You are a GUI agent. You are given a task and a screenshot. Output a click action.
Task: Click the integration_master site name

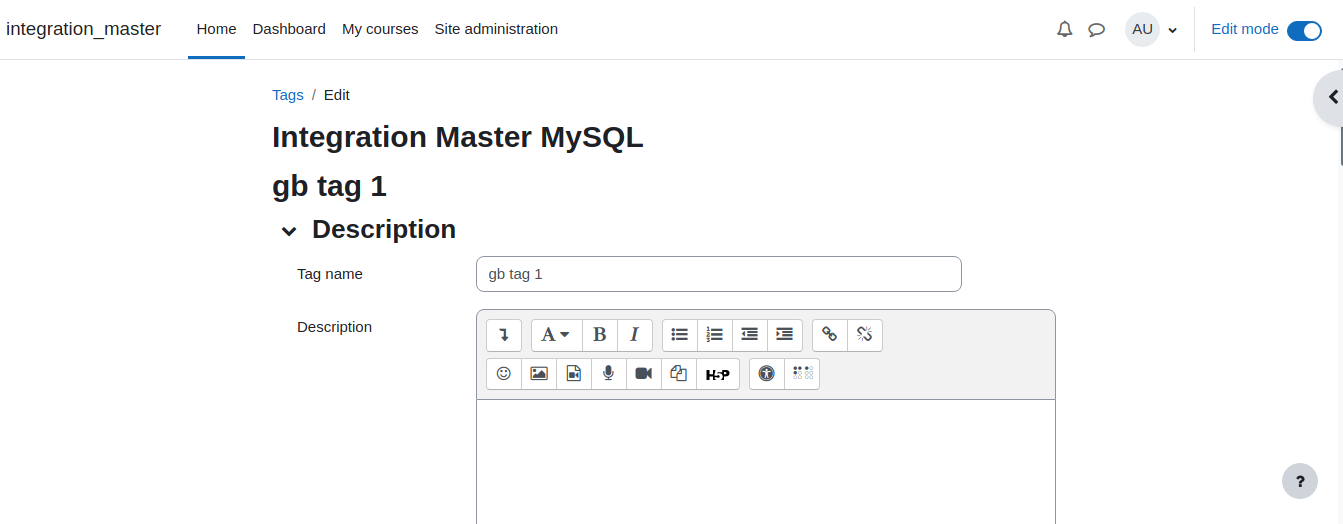[84, 29]
